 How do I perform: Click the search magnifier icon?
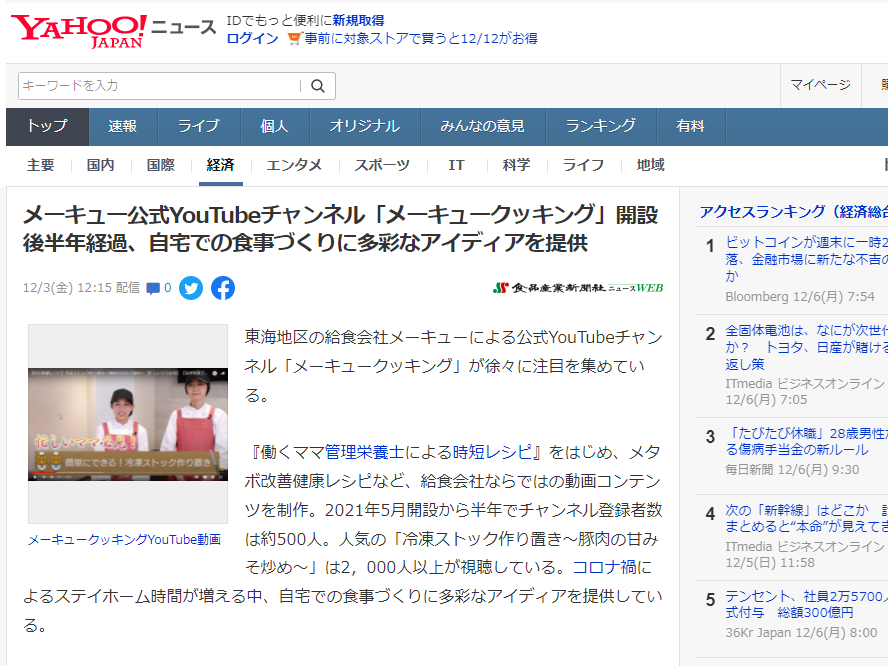point(318,86)
